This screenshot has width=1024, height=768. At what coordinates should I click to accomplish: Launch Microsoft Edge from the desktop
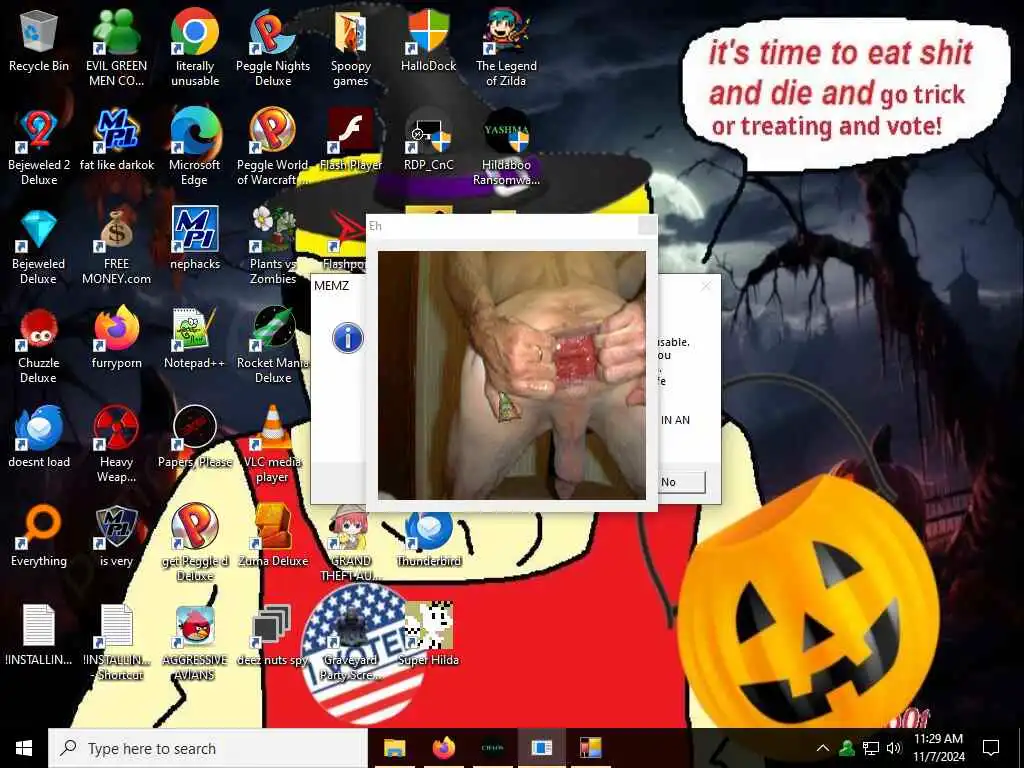coord(195,148)
